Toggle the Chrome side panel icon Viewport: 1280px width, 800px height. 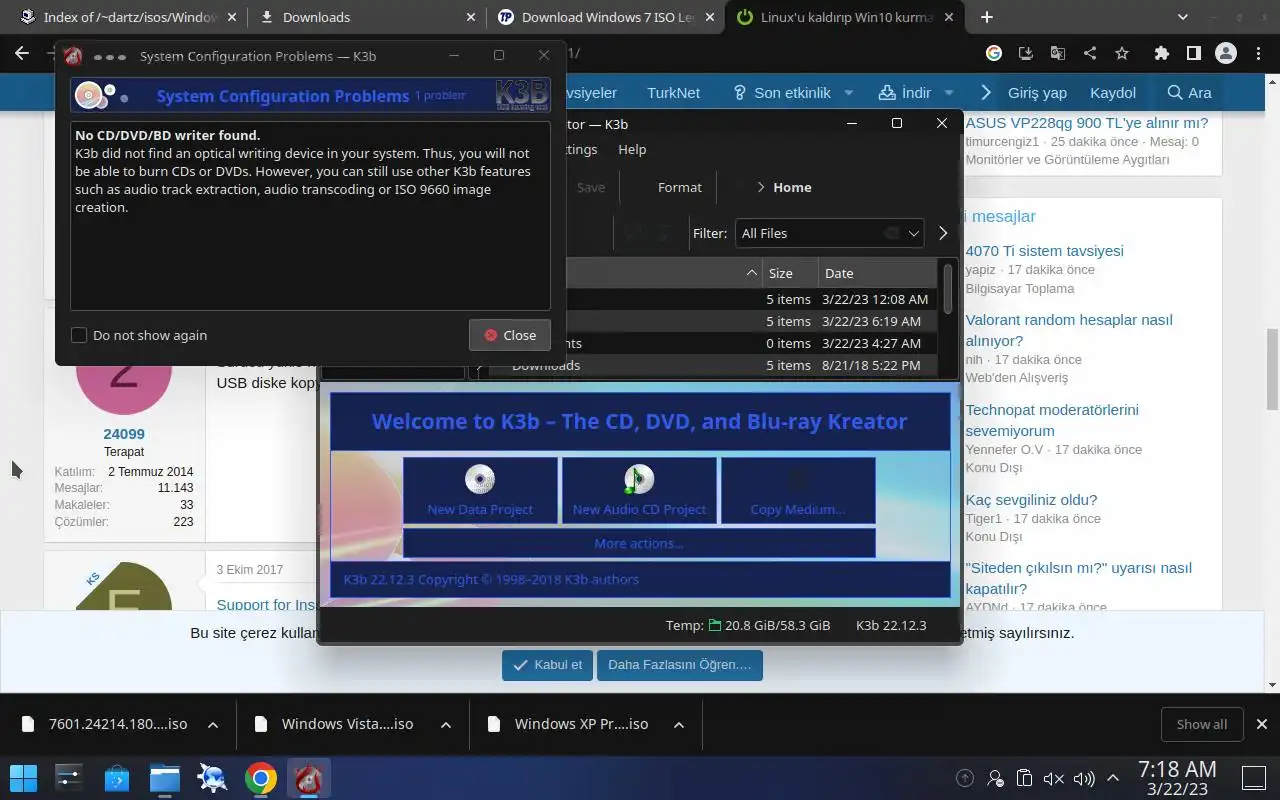(1193, 53)
